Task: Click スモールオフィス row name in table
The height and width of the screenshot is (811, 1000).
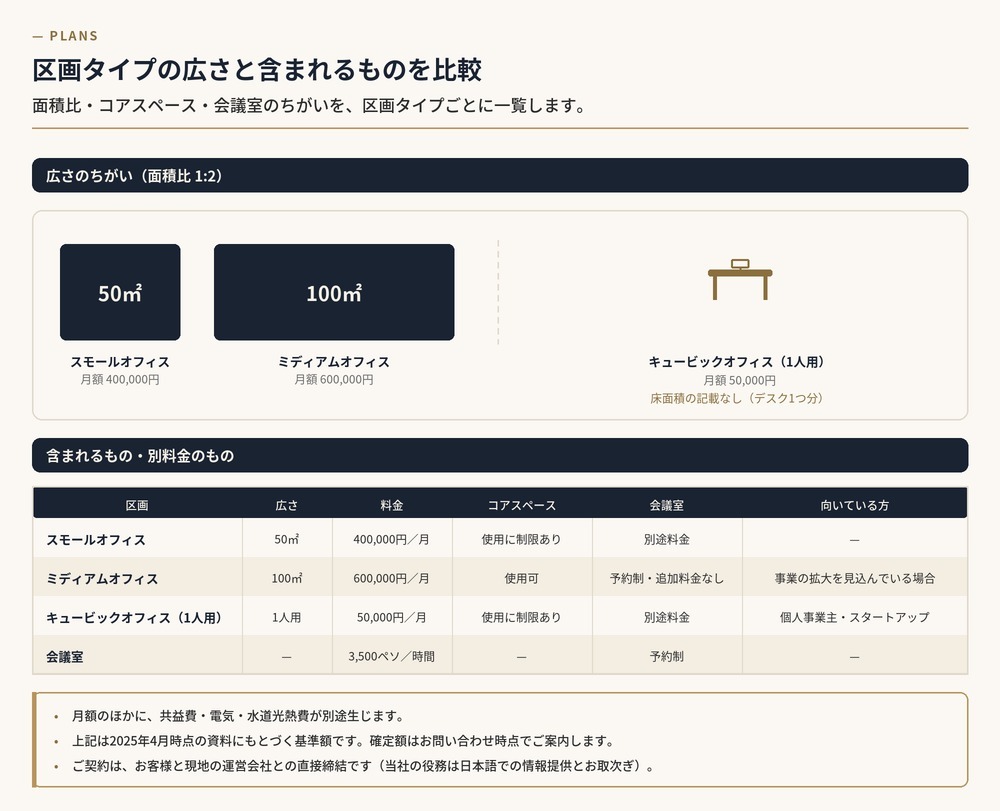Action: 96,539
